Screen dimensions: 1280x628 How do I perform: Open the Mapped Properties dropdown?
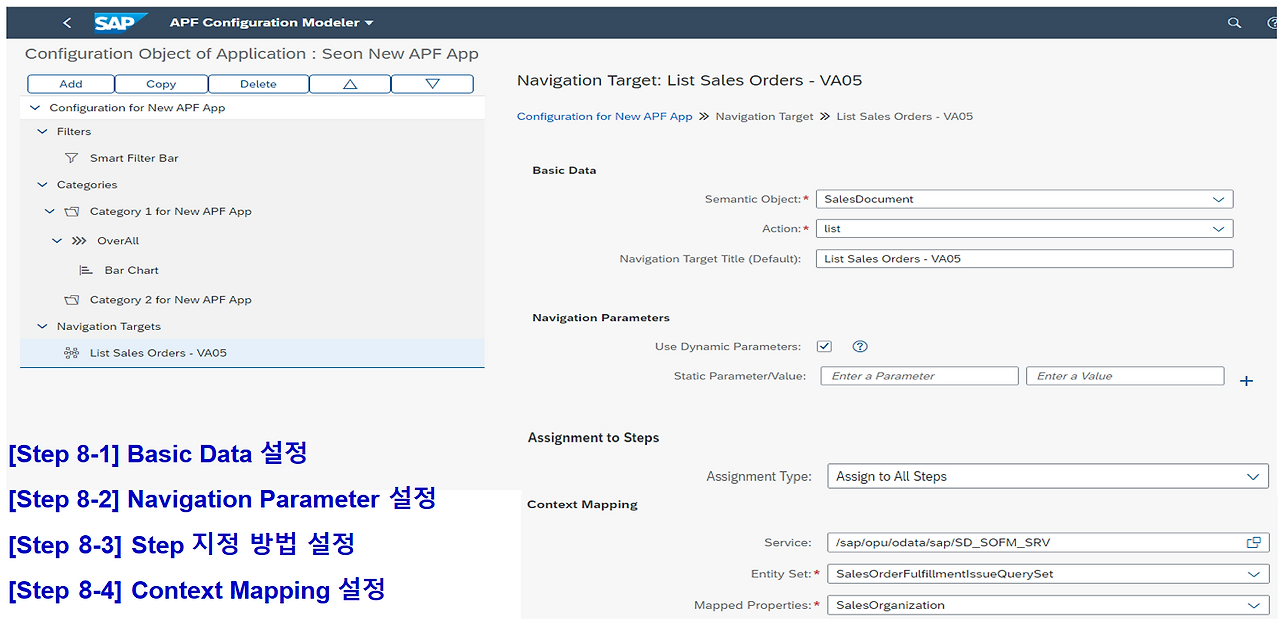pos(1255,605)
